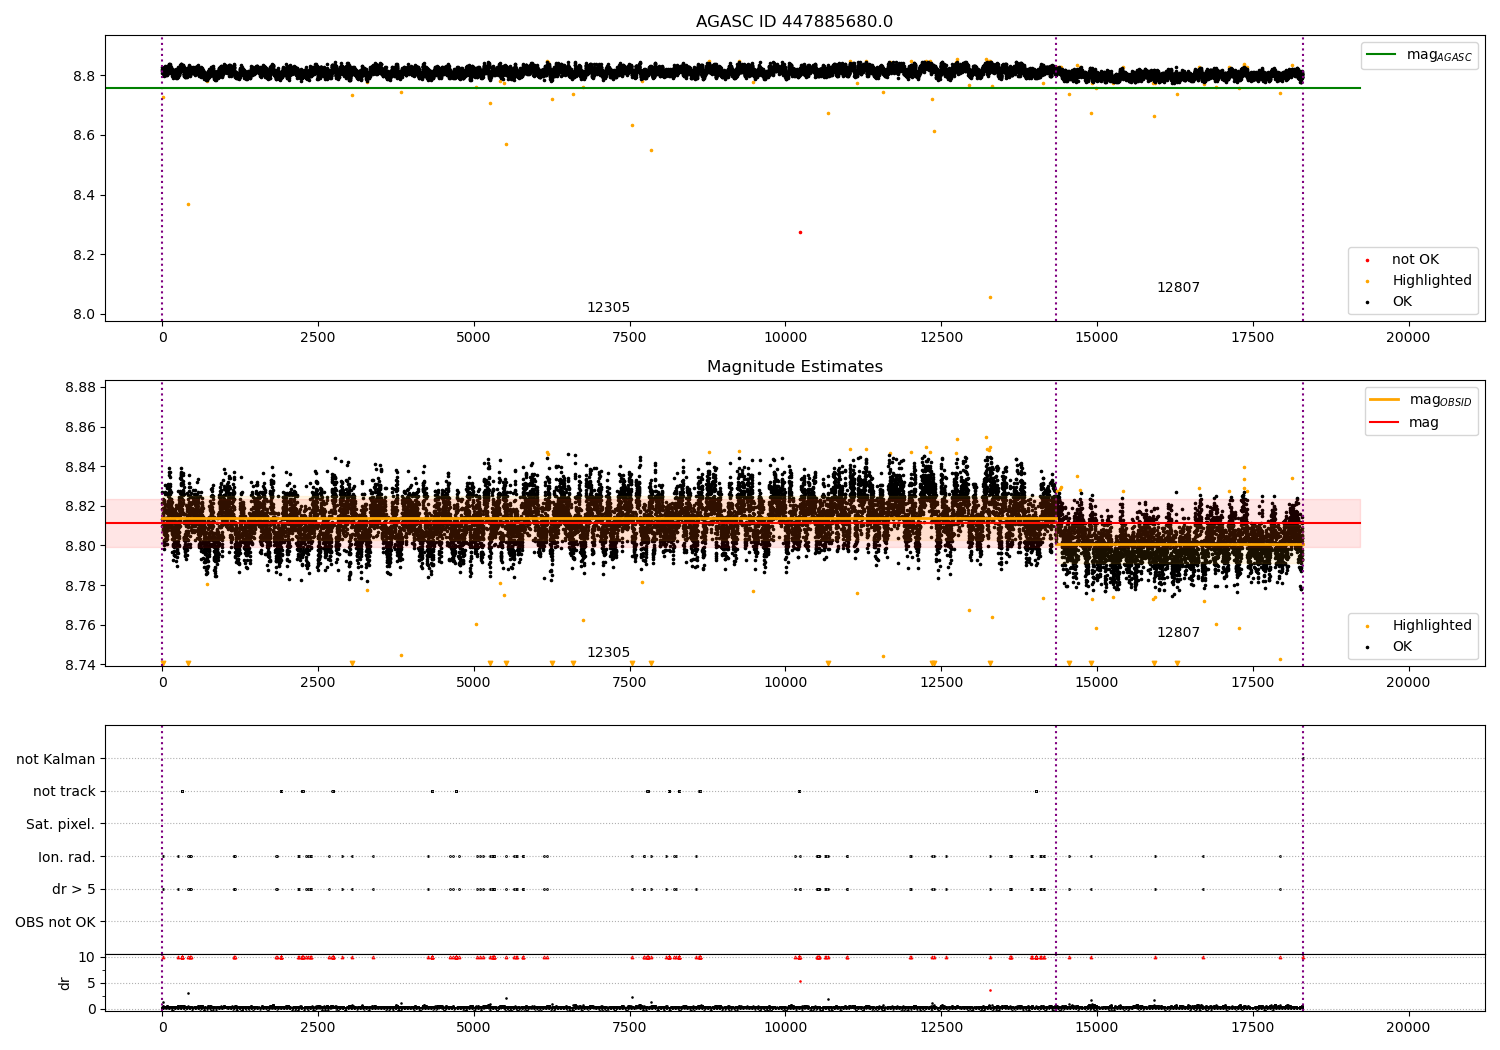Viewport: 1500px width, 1050px height.
Task: Click 'Highlighted' in the Magnitude Estimates legend
Action: (x=1431, y=626)
